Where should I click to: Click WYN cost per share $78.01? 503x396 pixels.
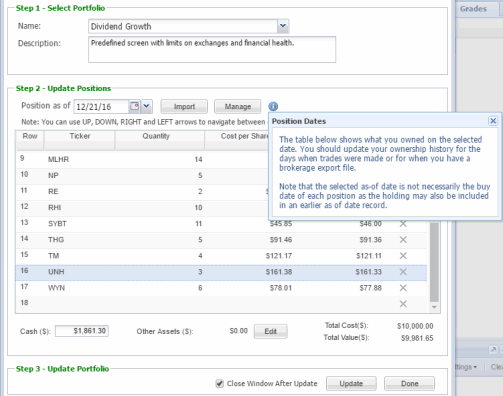pos(281,288)
